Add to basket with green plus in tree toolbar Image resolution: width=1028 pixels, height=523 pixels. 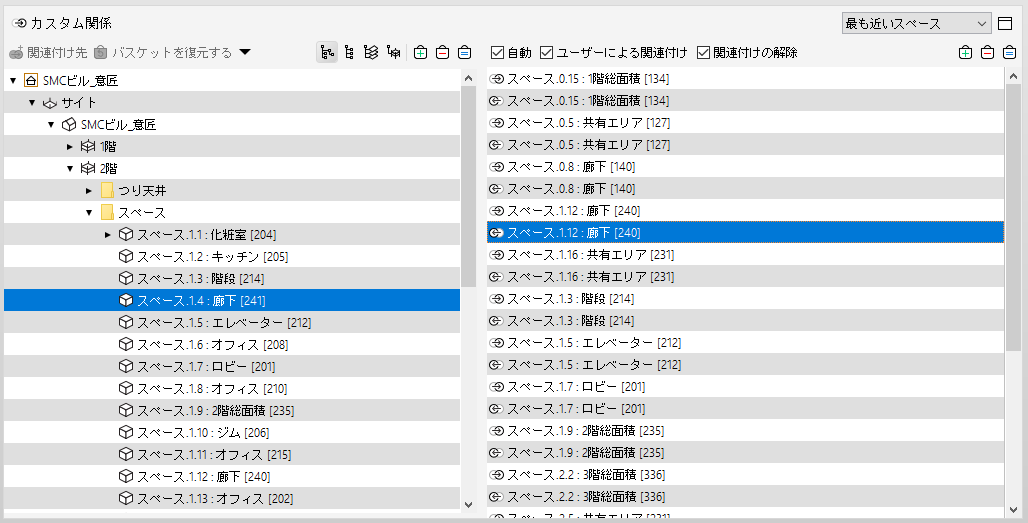421,52
